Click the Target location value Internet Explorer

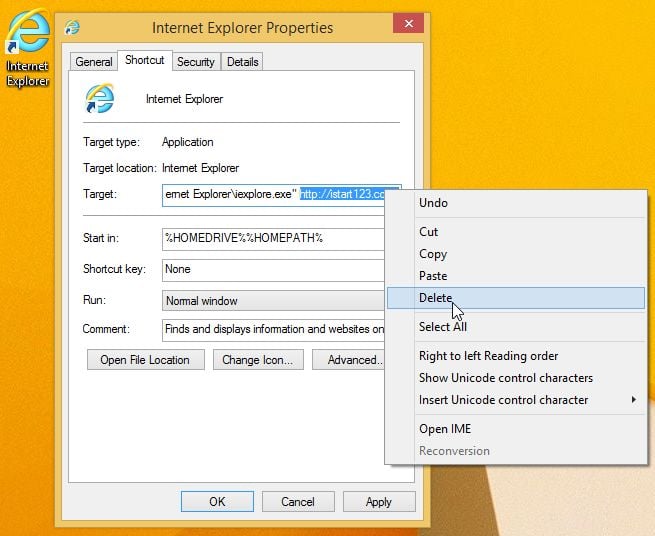pos(201,168)
